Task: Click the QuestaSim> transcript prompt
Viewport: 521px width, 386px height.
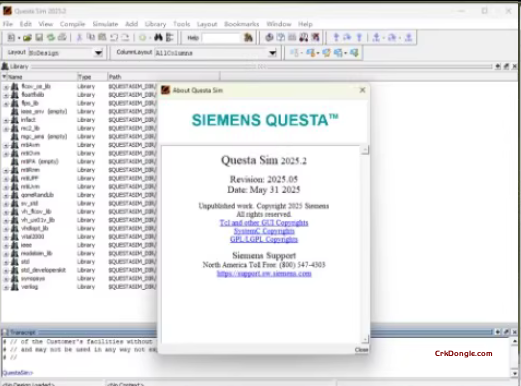Action: [18, 373]
